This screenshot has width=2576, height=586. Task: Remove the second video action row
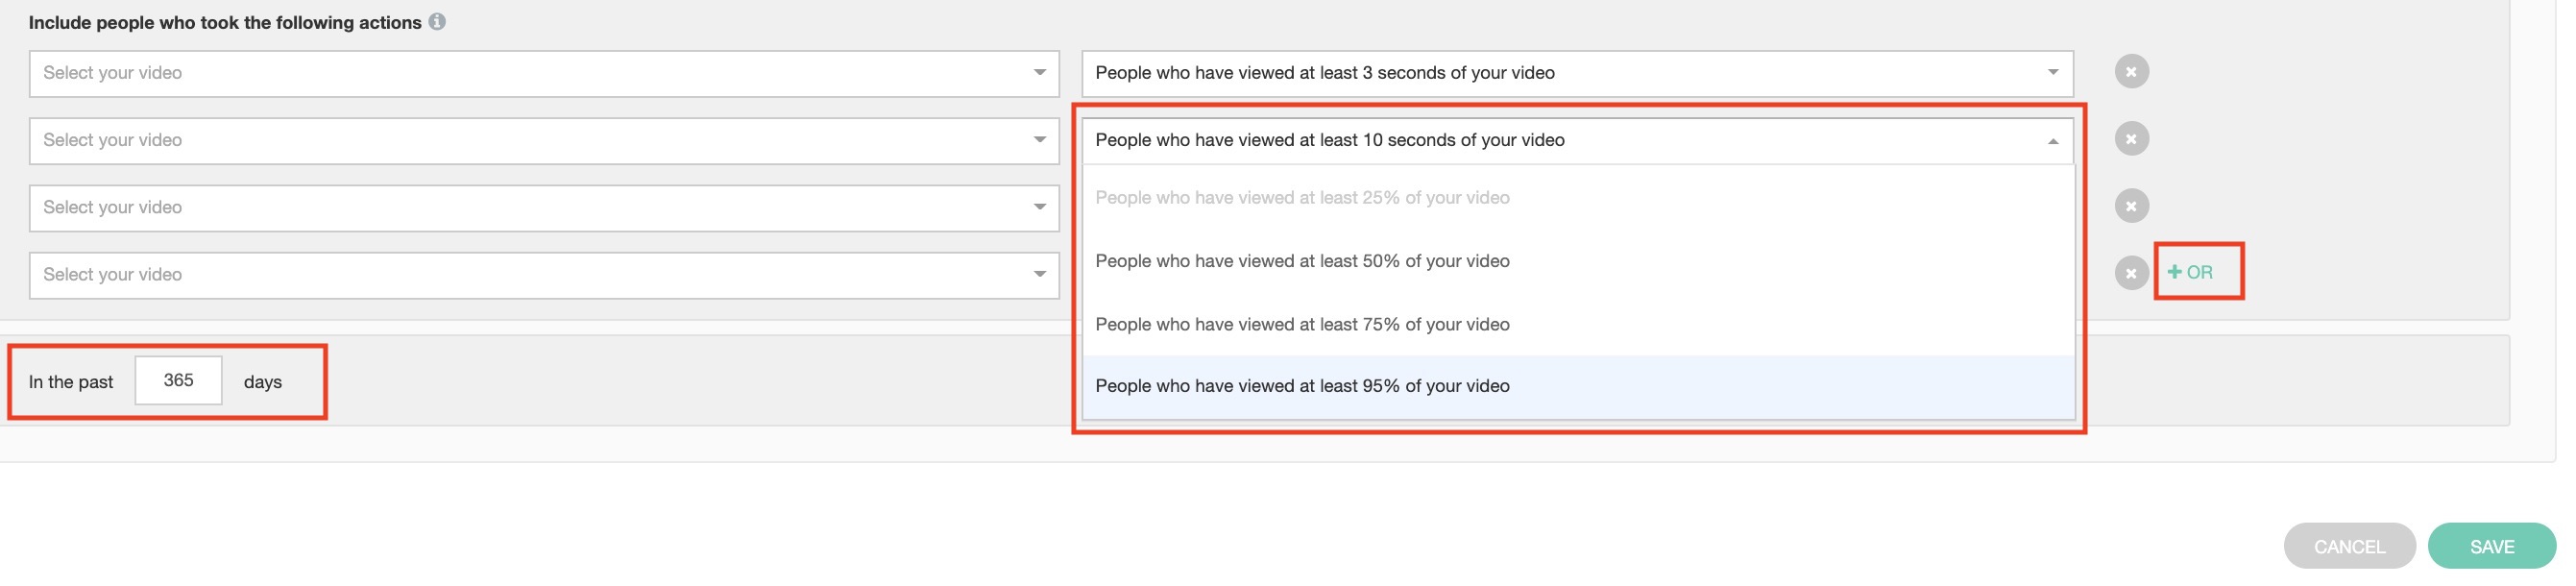coord(2131,139)
